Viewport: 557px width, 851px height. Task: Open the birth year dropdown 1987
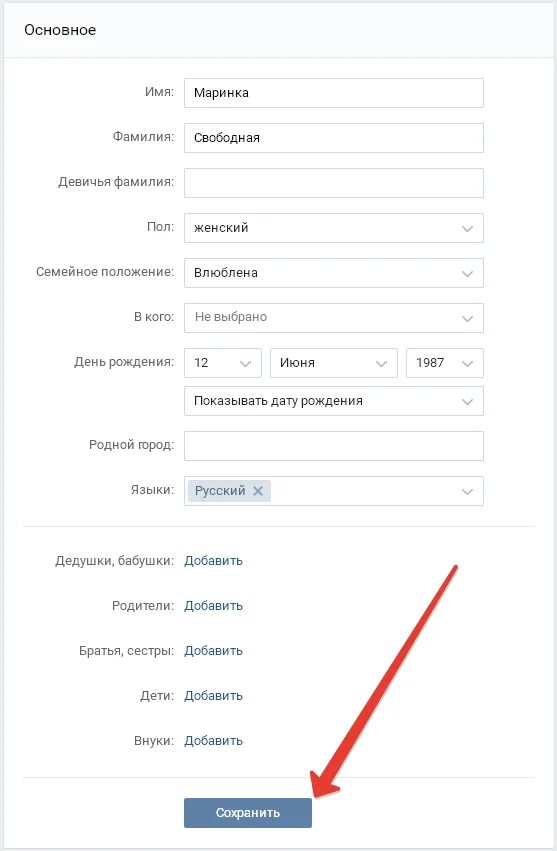click(445, 363)
